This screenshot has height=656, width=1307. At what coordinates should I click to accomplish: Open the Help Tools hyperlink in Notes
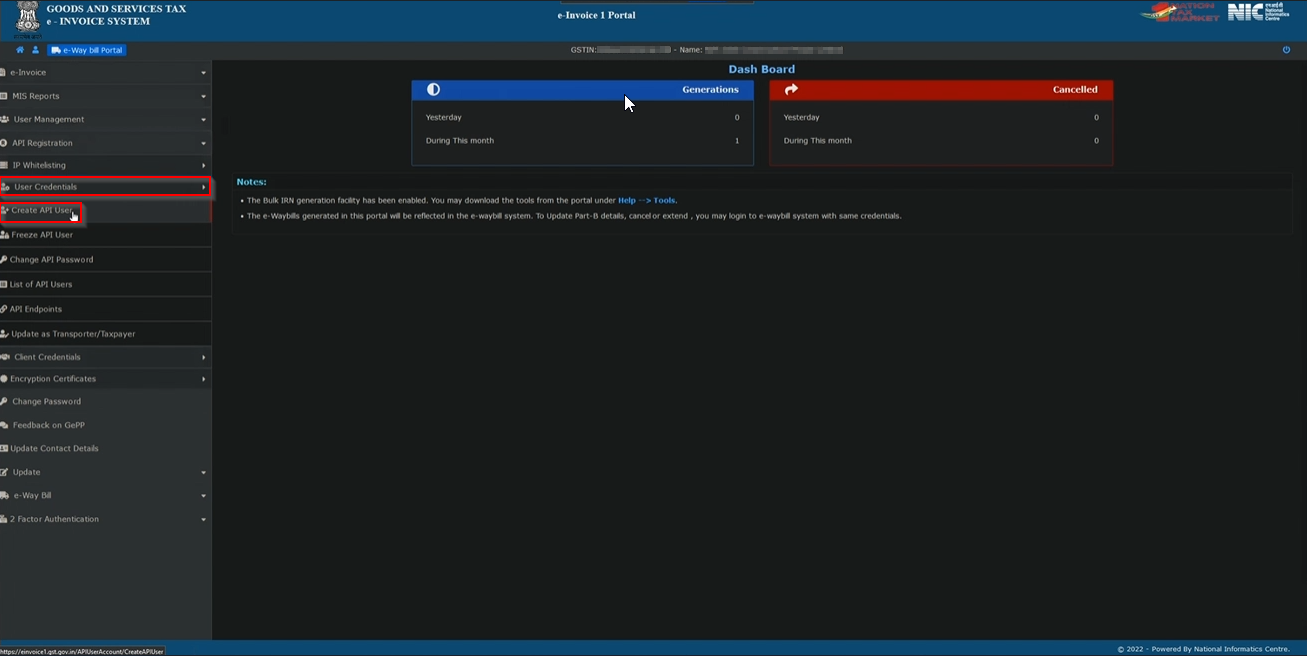(648, 199)
